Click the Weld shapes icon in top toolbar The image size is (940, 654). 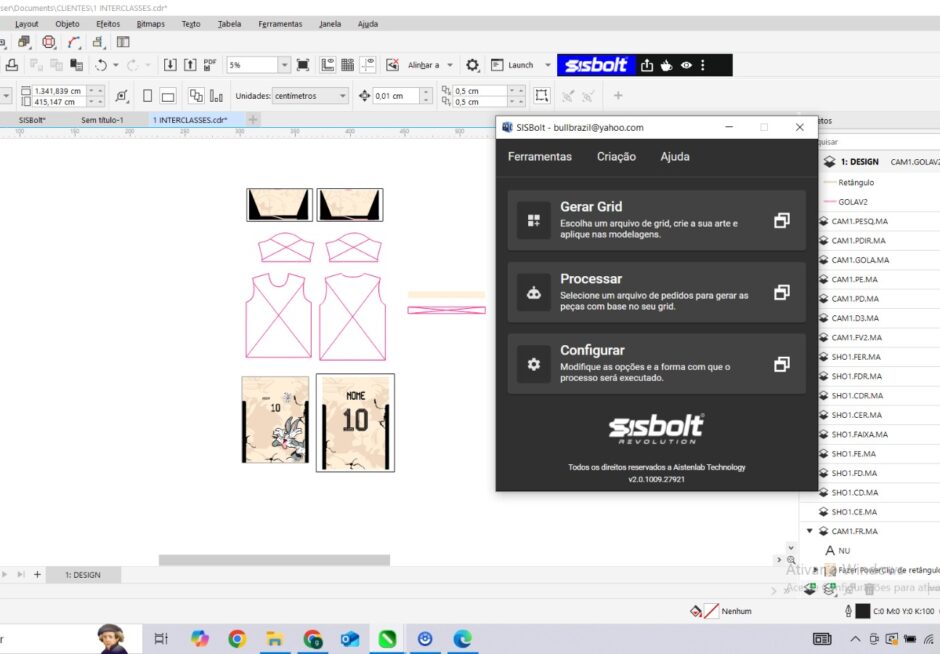(x=24, y=42)
